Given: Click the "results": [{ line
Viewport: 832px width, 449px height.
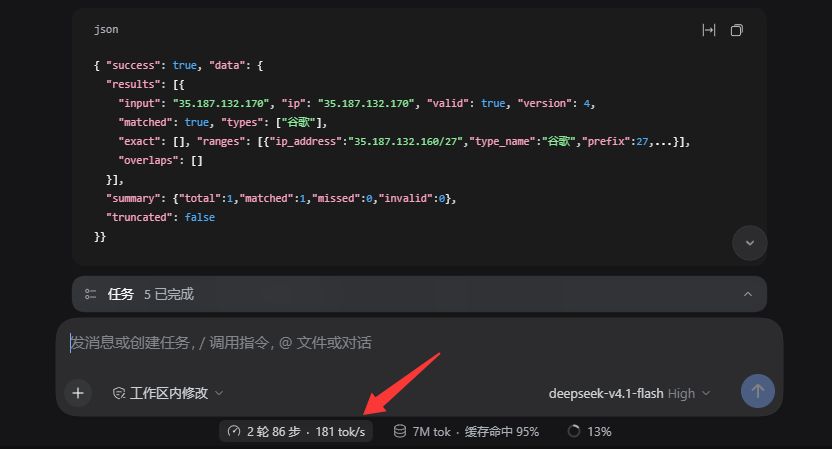Looking at the screenshot, I should [x=145, y=84].
